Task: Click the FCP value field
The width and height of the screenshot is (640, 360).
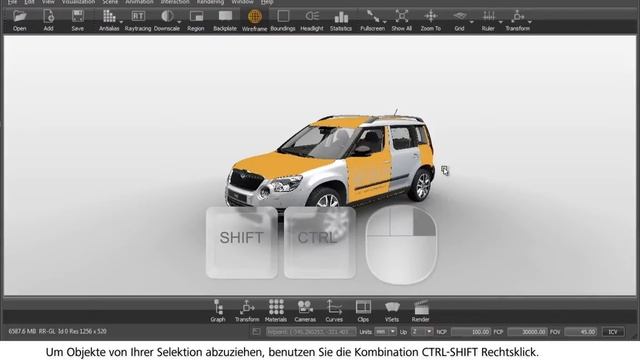Action: coord(527,332)
